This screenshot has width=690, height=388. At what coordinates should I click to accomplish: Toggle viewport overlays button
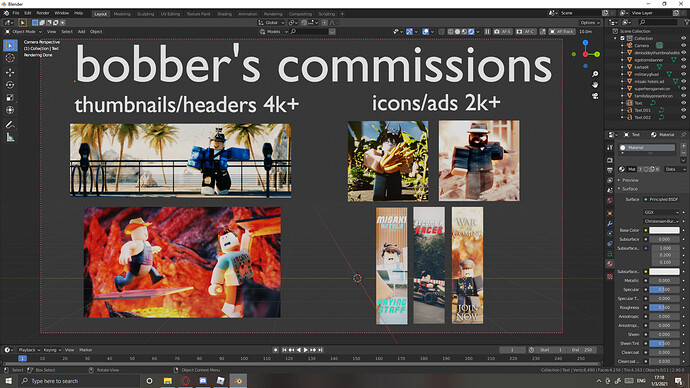click(x=425, y=32)
